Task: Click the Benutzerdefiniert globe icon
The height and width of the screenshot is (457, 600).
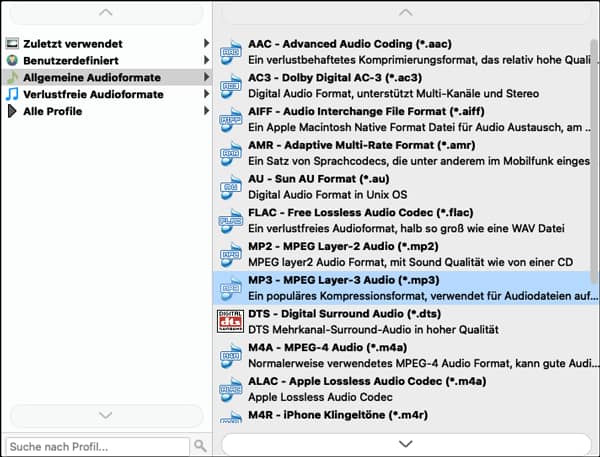Action: coord(12,60)
